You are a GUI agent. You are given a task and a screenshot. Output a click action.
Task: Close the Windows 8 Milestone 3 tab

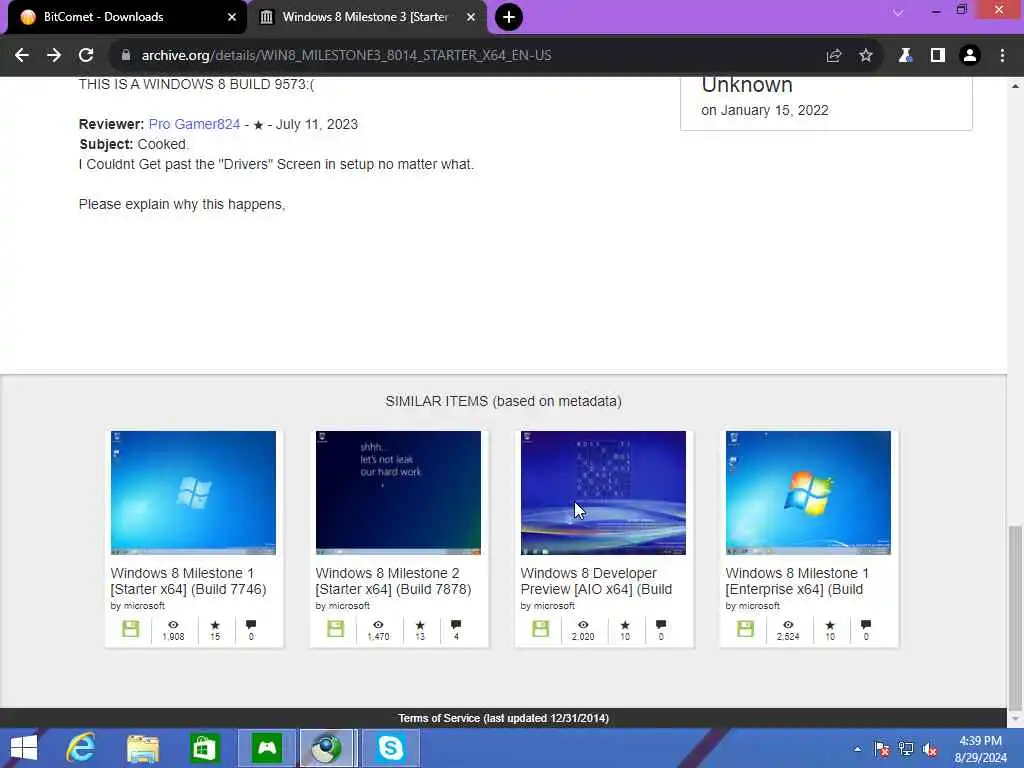click(x=471, y=18)
